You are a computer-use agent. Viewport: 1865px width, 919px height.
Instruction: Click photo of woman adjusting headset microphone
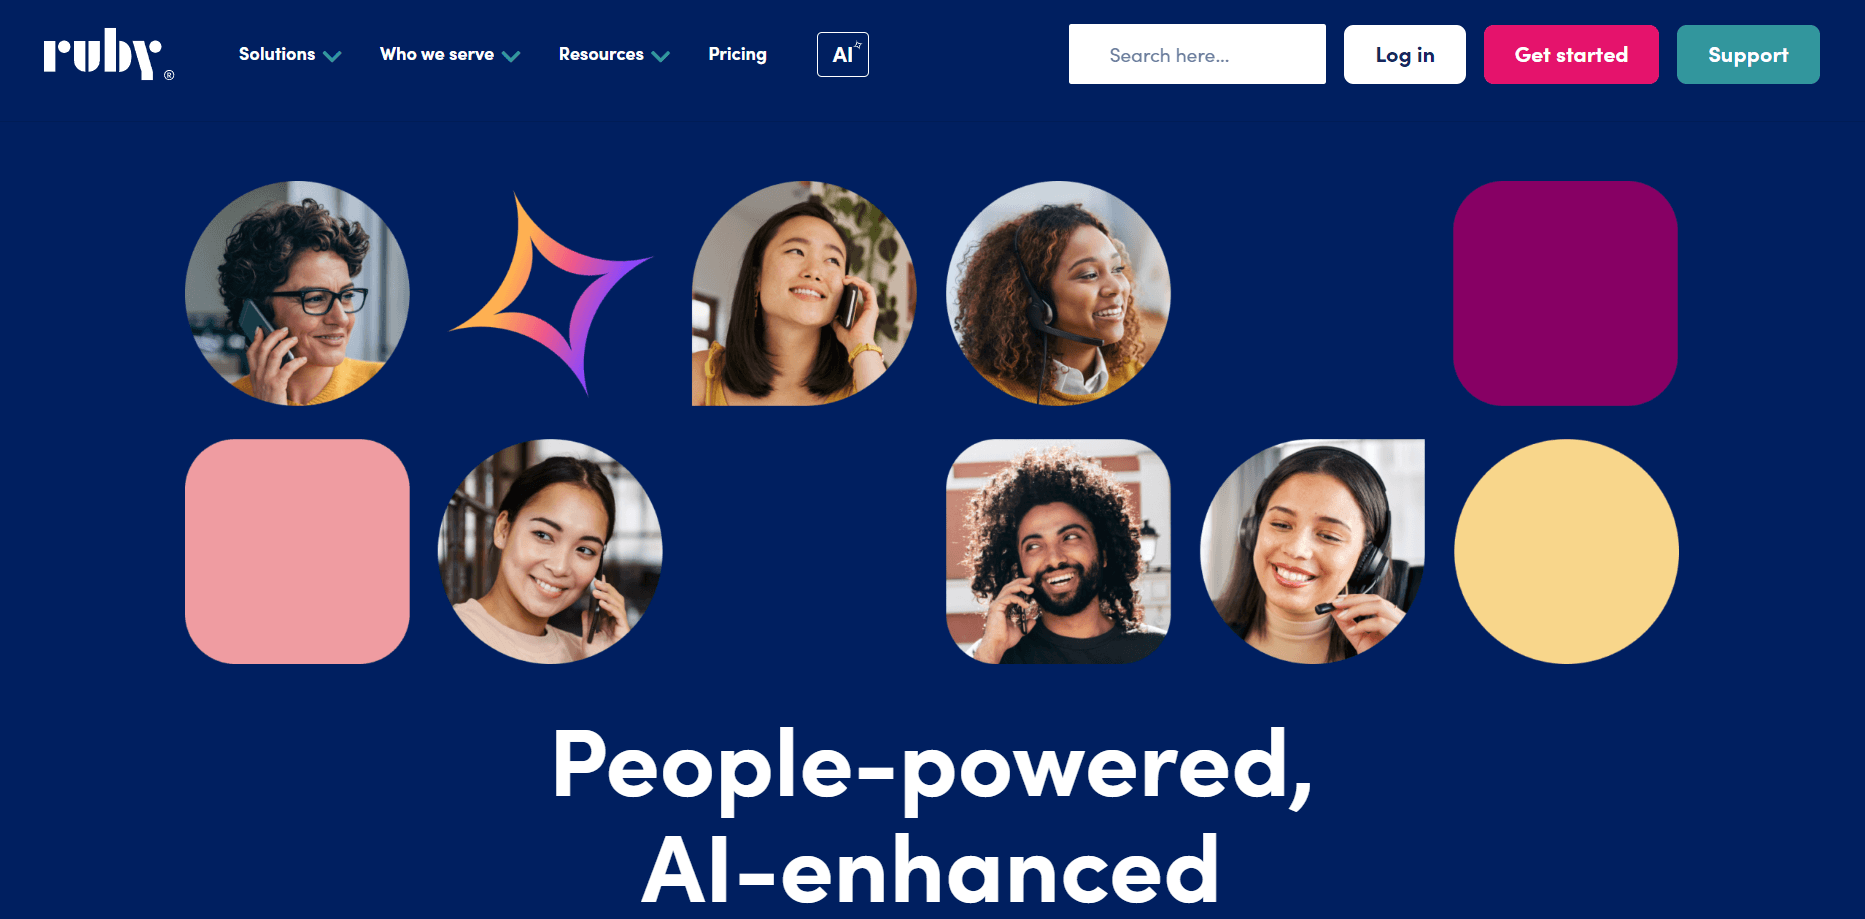[x=1312, y=551]
